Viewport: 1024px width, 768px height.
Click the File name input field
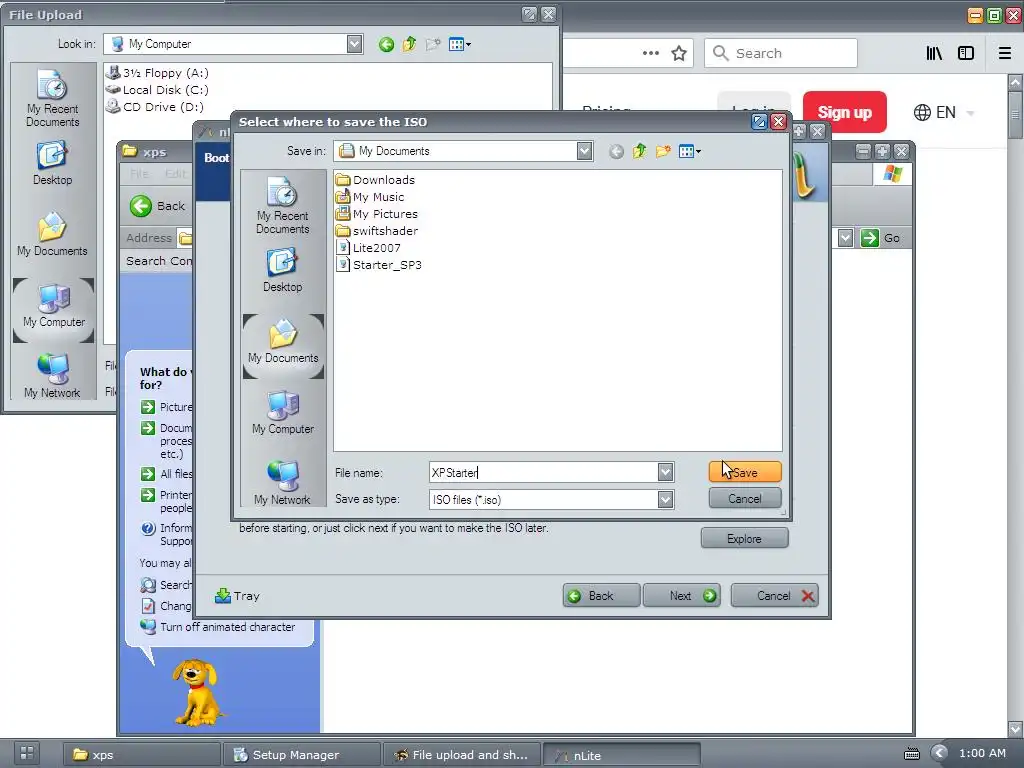tap(543, 472)
